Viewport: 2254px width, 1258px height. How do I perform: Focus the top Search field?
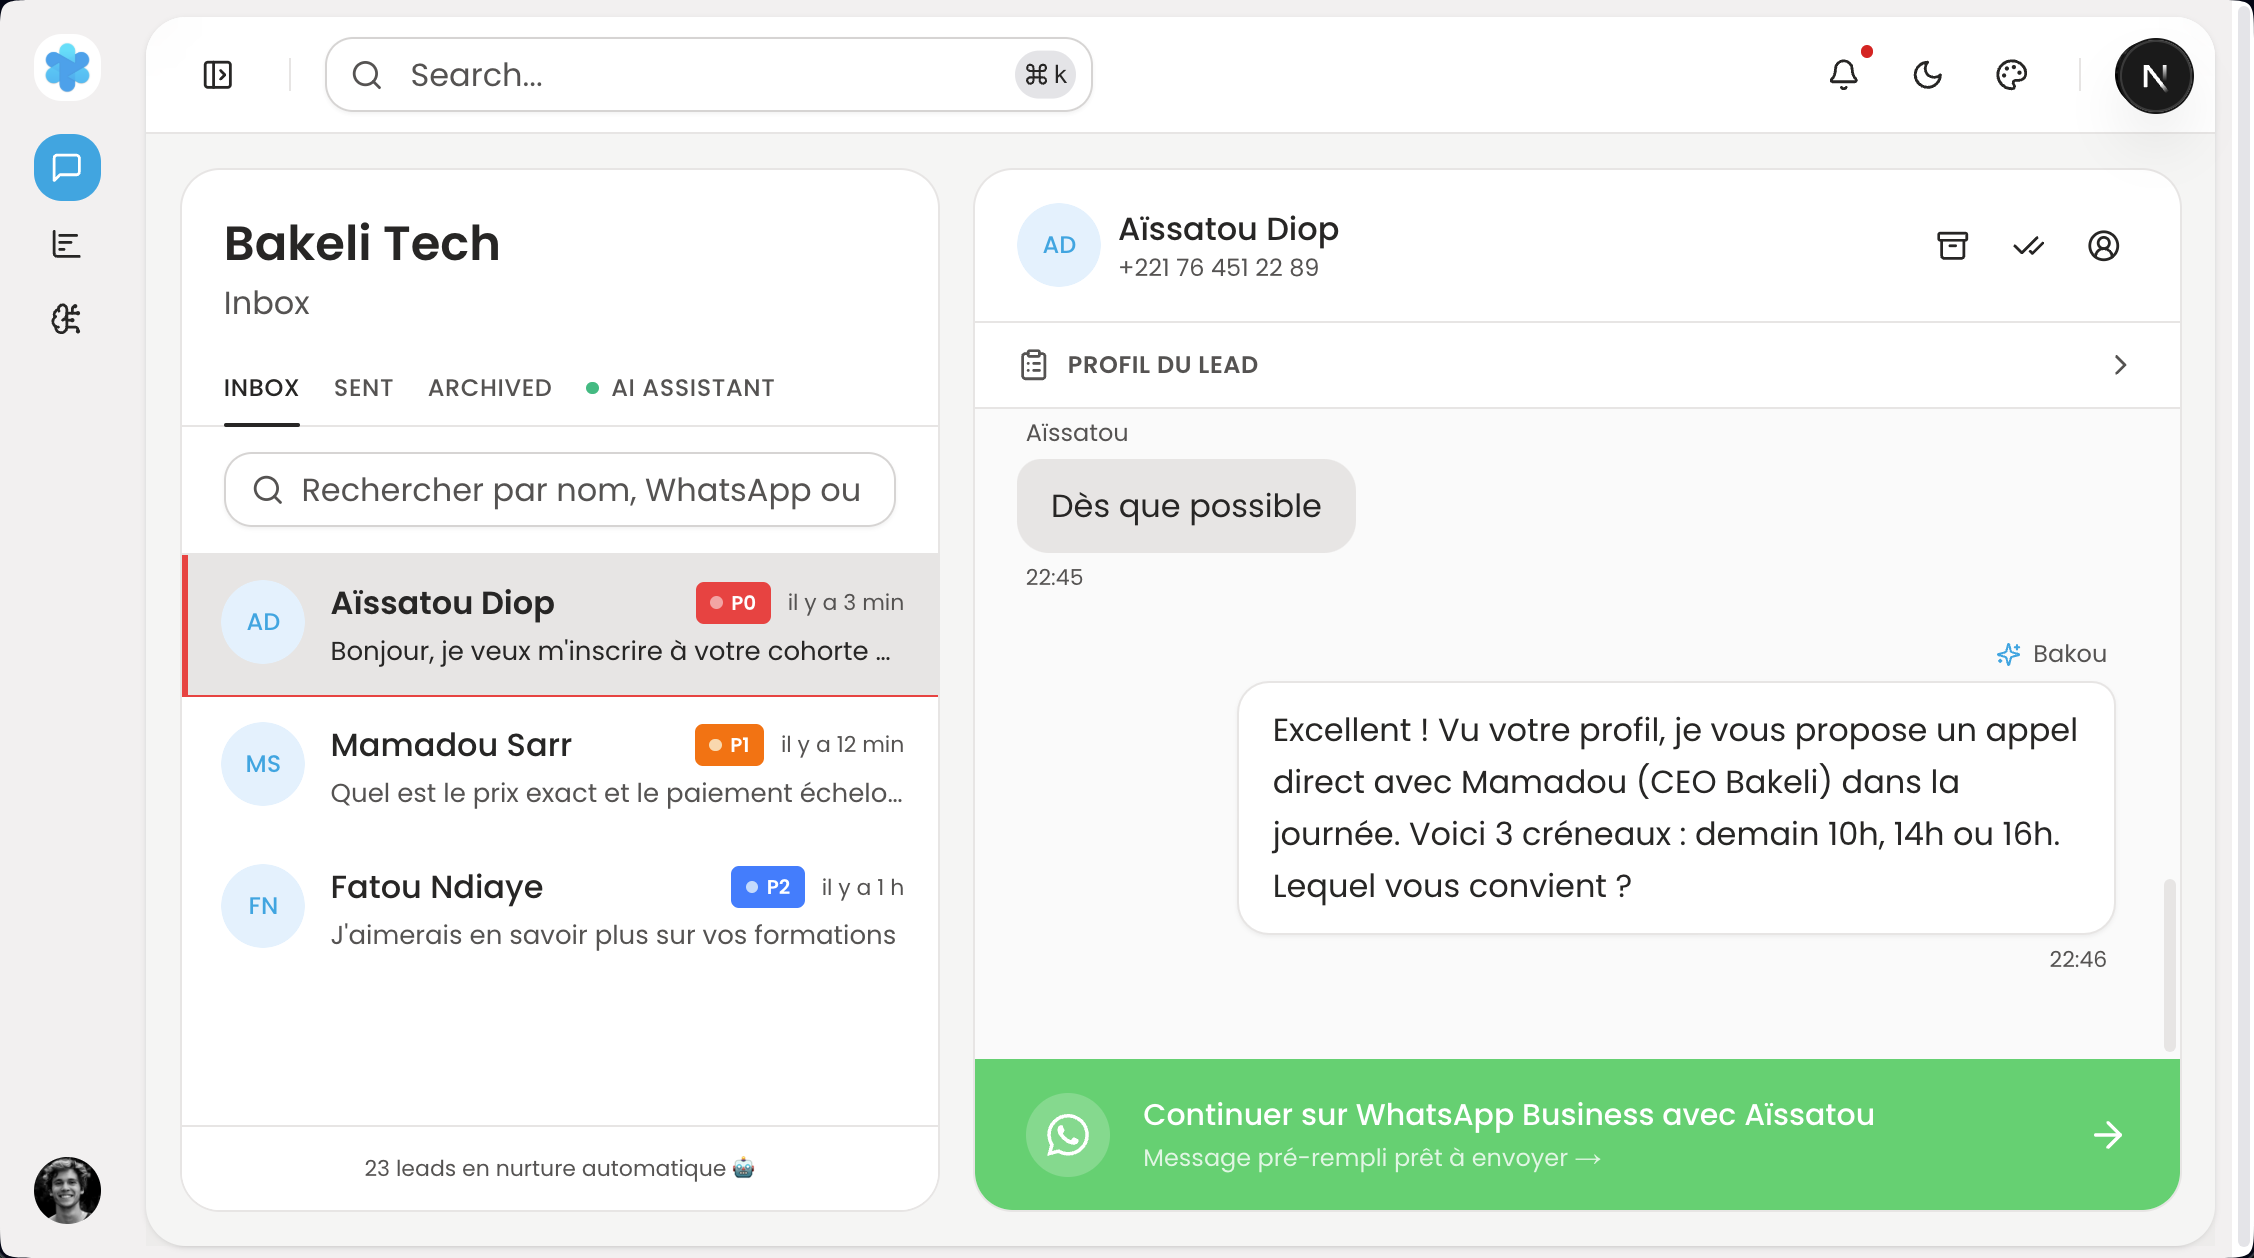click(x=708, y=75)
